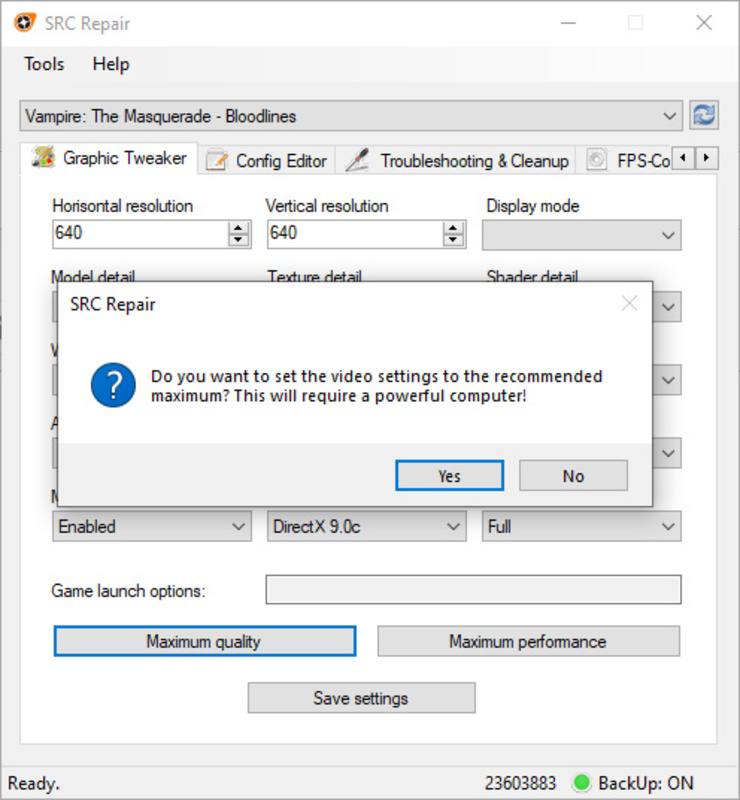Open the Enabled dropdown
740x800 pixels.
(152, 526)
